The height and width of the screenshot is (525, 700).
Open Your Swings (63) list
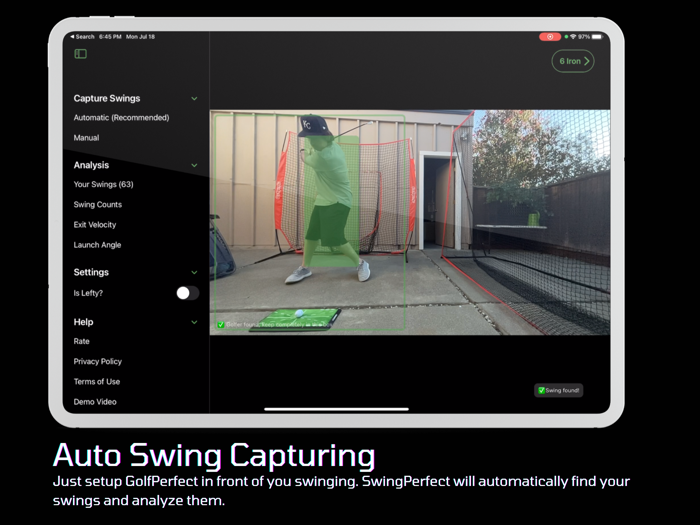(x=103, y=185)
